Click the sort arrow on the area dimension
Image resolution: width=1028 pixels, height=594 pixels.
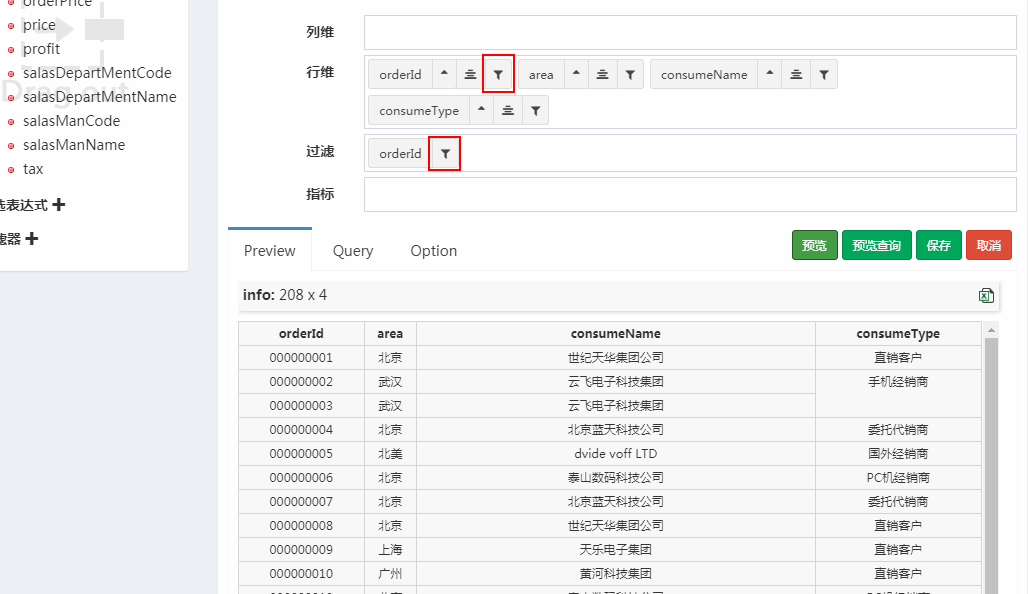pos(576,74)
